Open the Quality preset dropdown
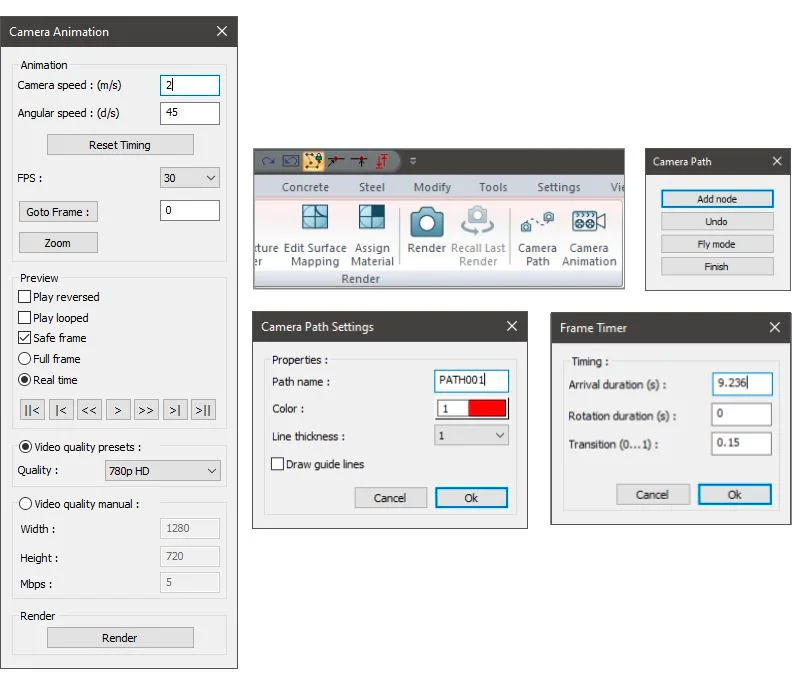793x681 pixels. 162,471
